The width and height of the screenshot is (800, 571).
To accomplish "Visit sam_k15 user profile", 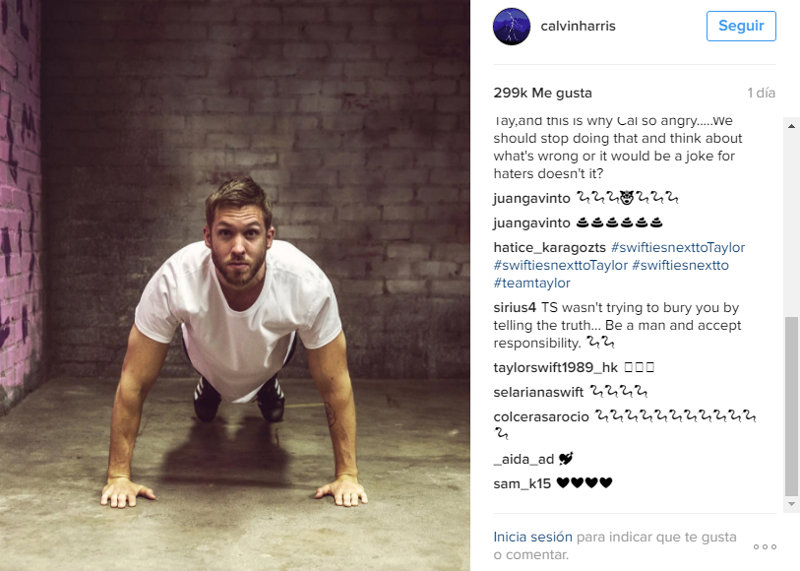I will pyautogui.click(x=522, y=483).
